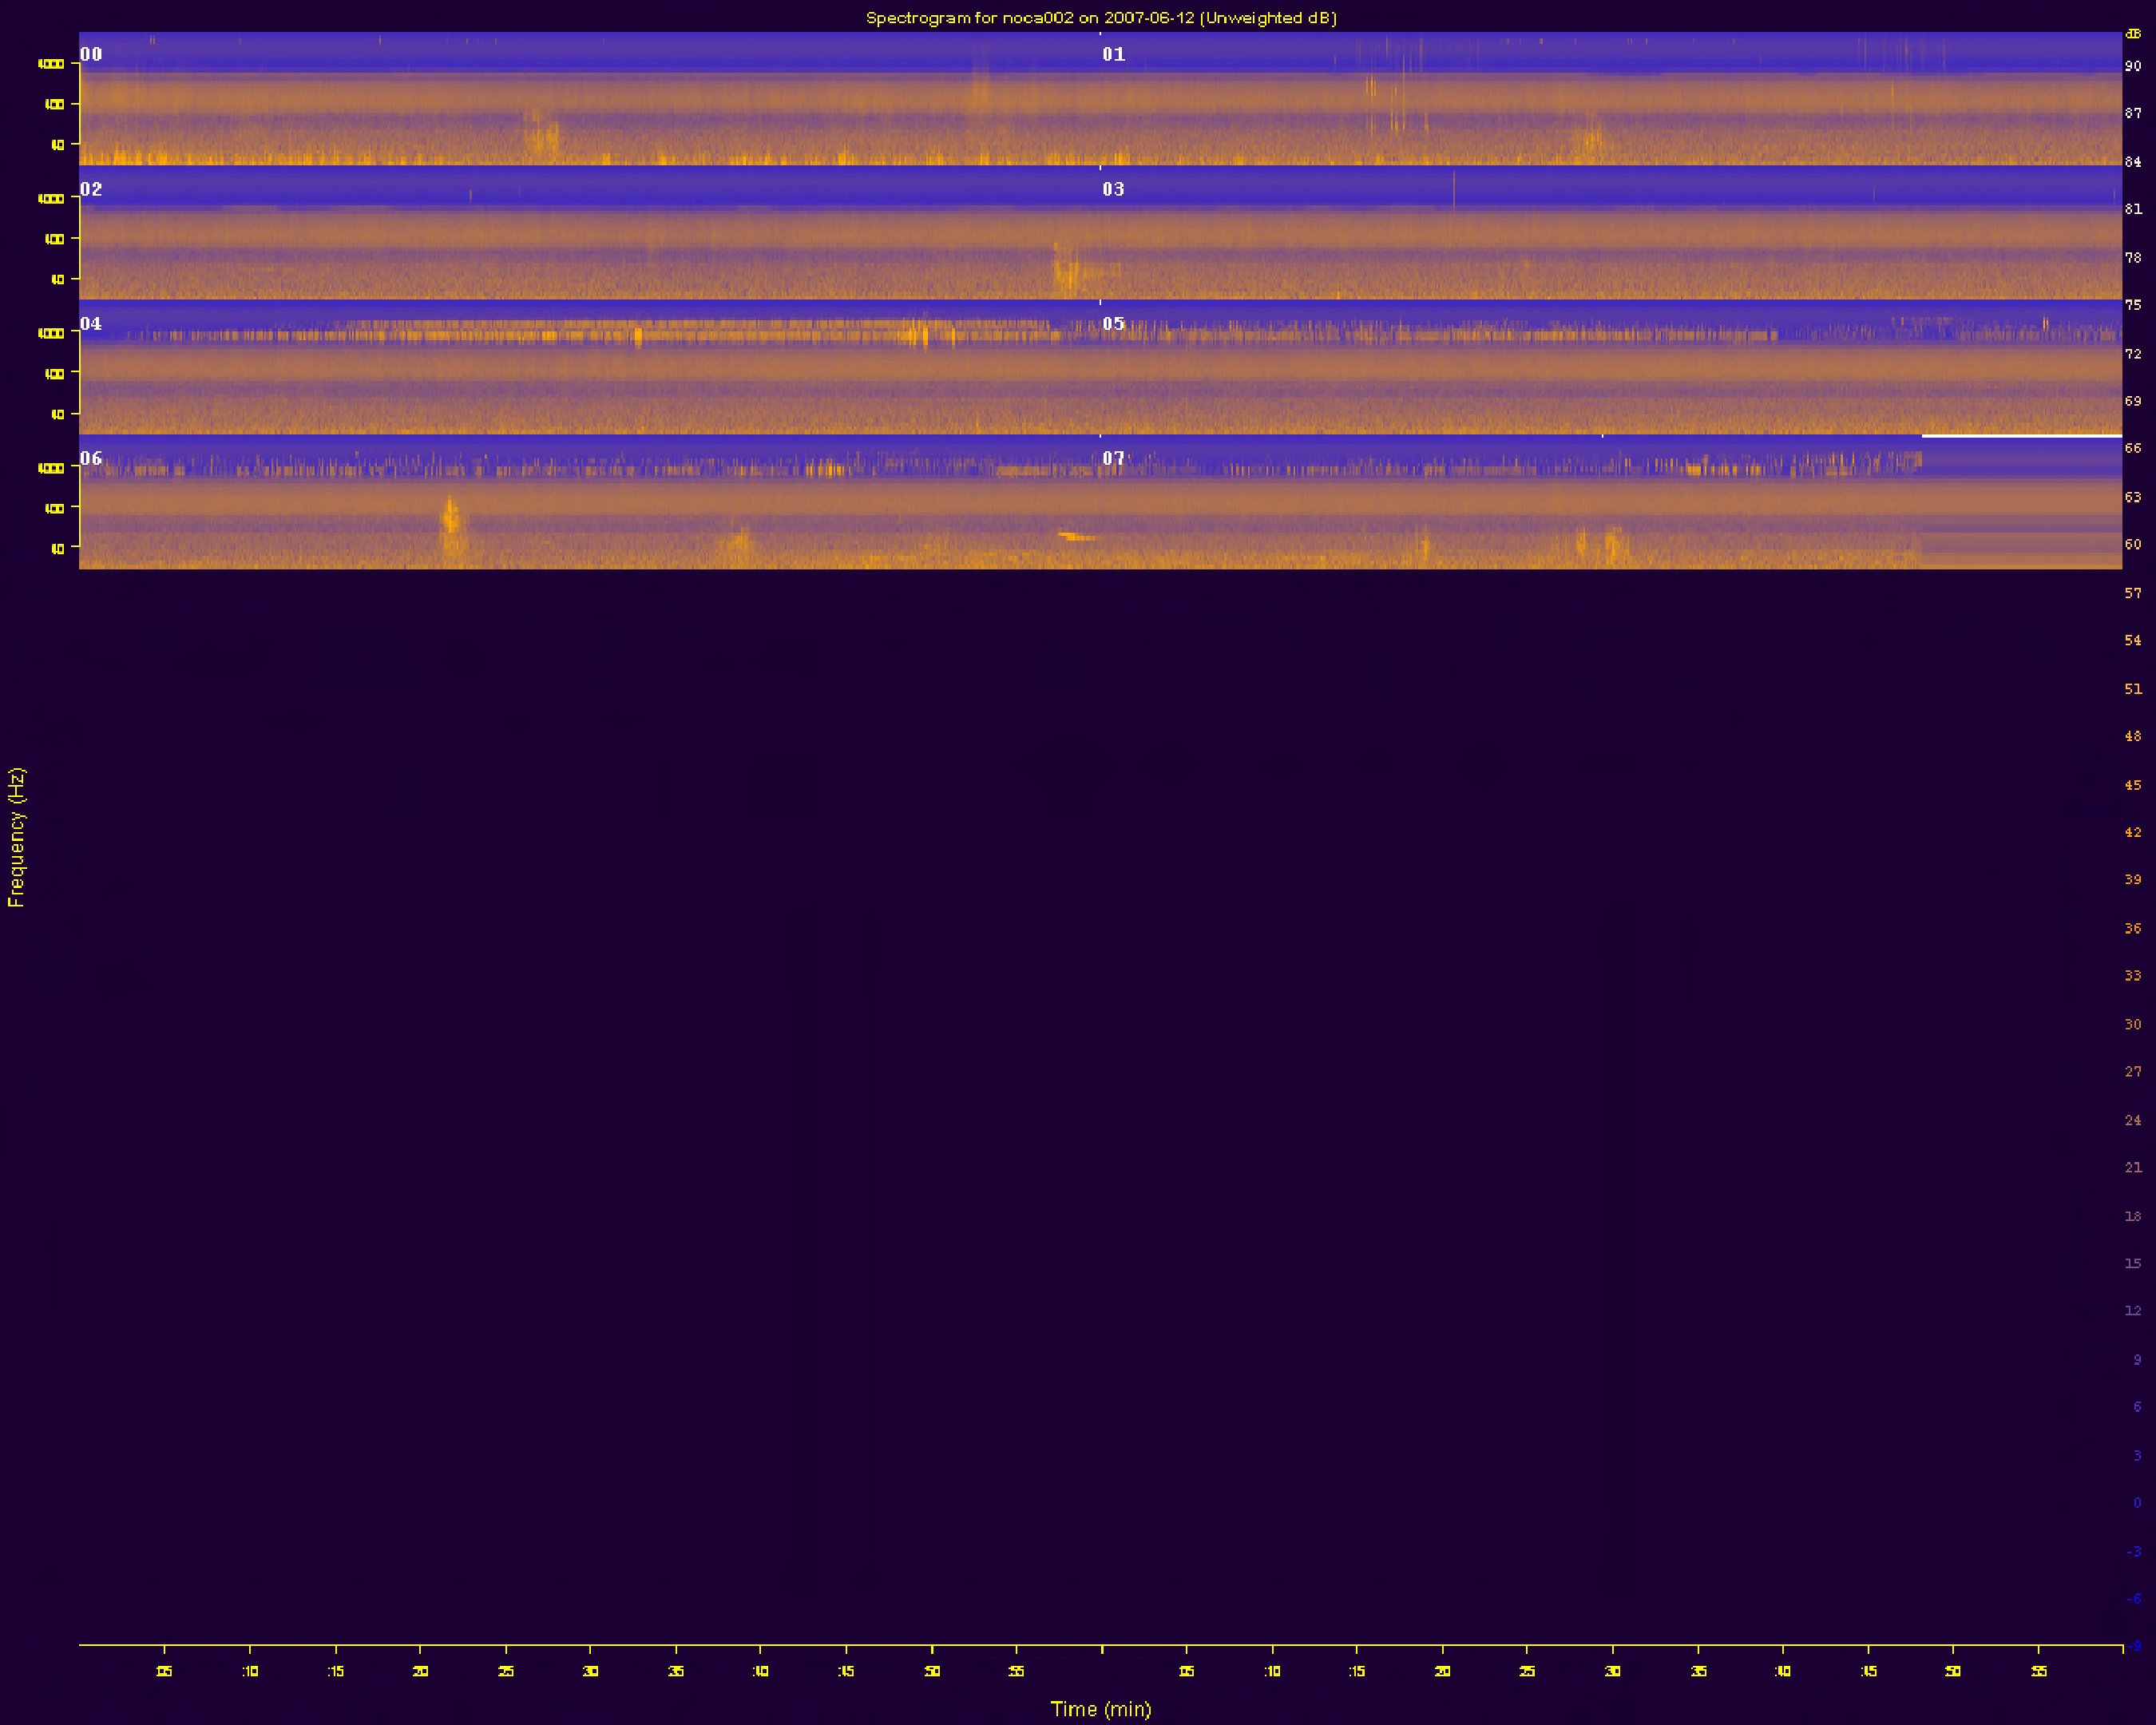Click the "dB" header above the color scale

pos(2133,33)
